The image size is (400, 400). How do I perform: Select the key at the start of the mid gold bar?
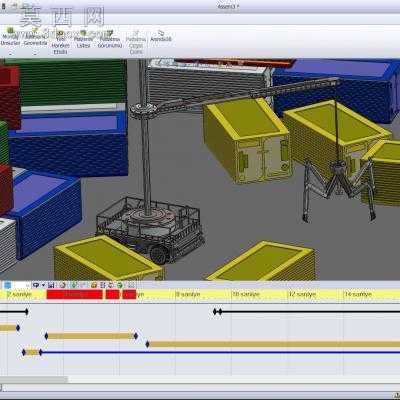46,336
